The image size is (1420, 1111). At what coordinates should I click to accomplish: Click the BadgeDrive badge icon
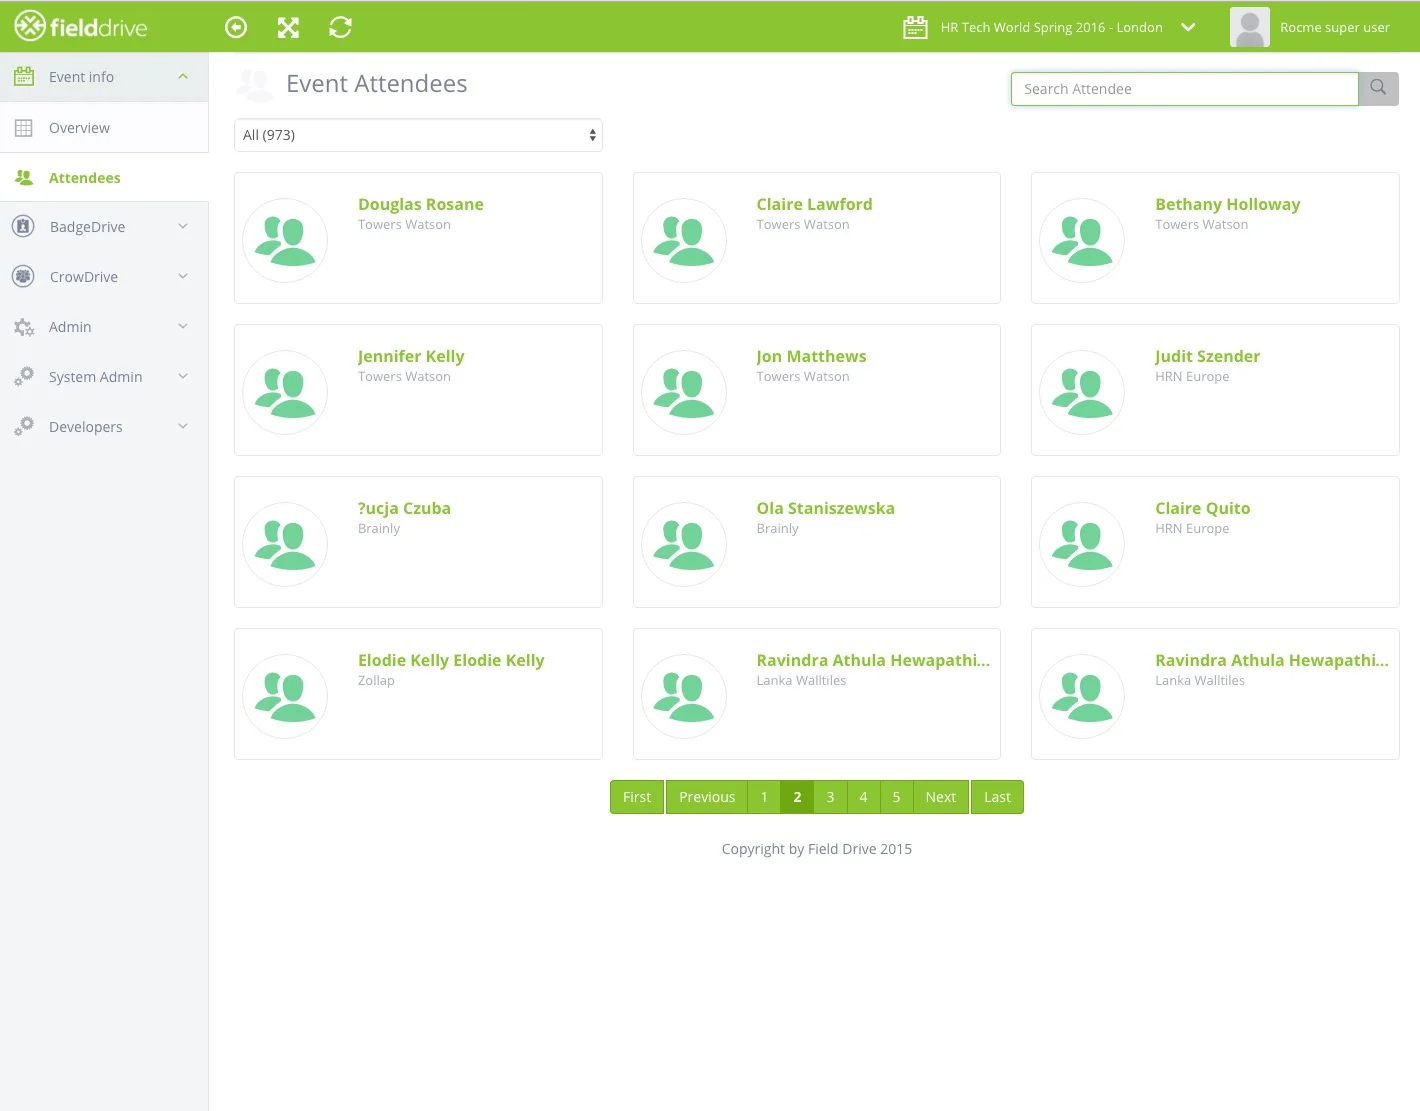click(23, 226)
